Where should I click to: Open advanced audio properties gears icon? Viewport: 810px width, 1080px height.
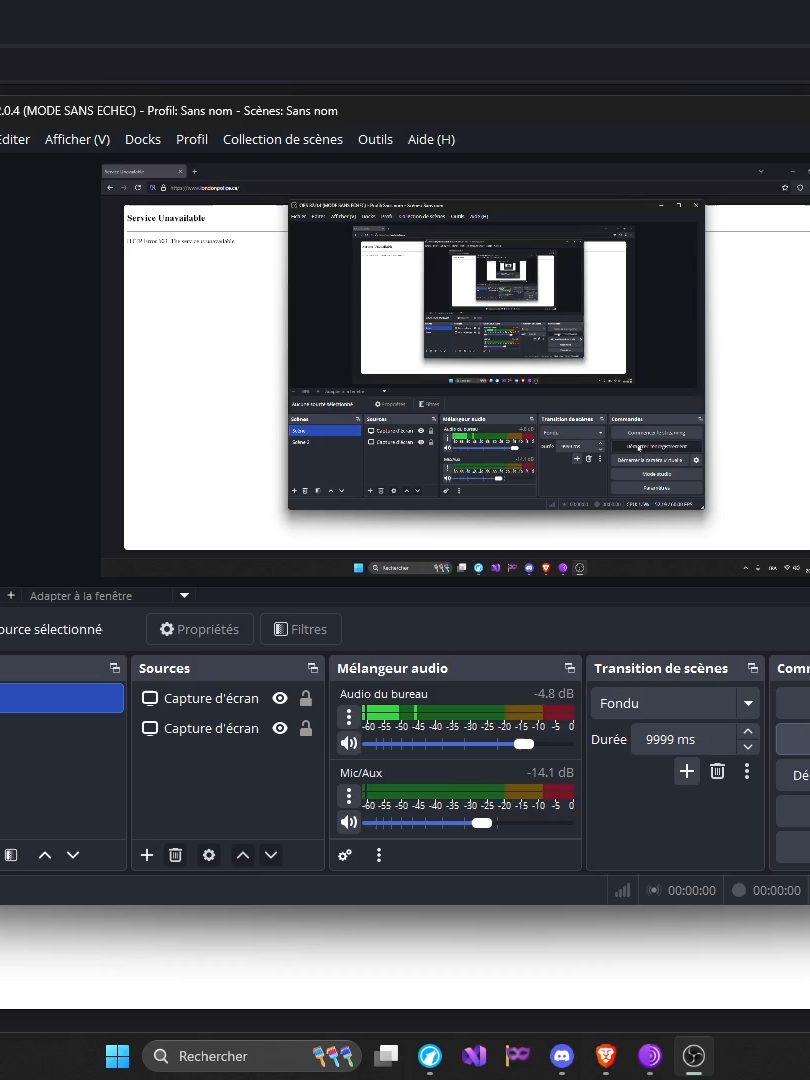(x=345, y=855)
